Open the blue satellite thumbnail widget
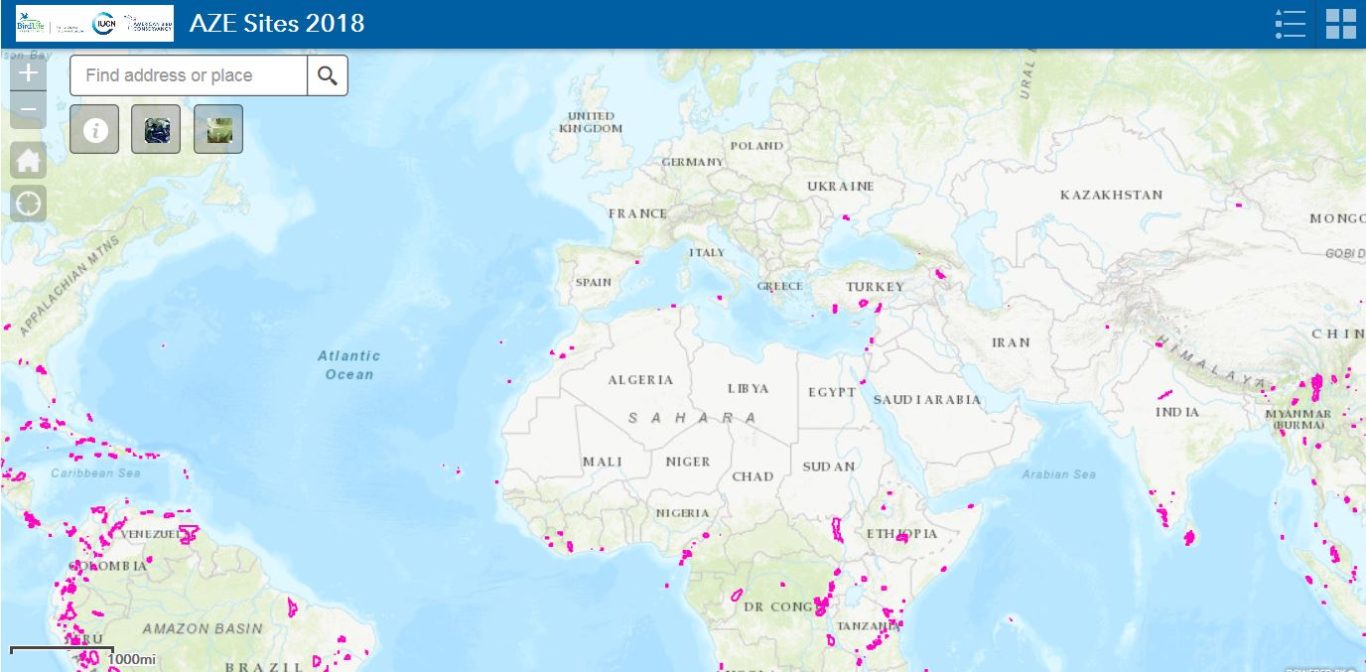The width and height of the screenshot is (1366, 672). coord(156,130)
